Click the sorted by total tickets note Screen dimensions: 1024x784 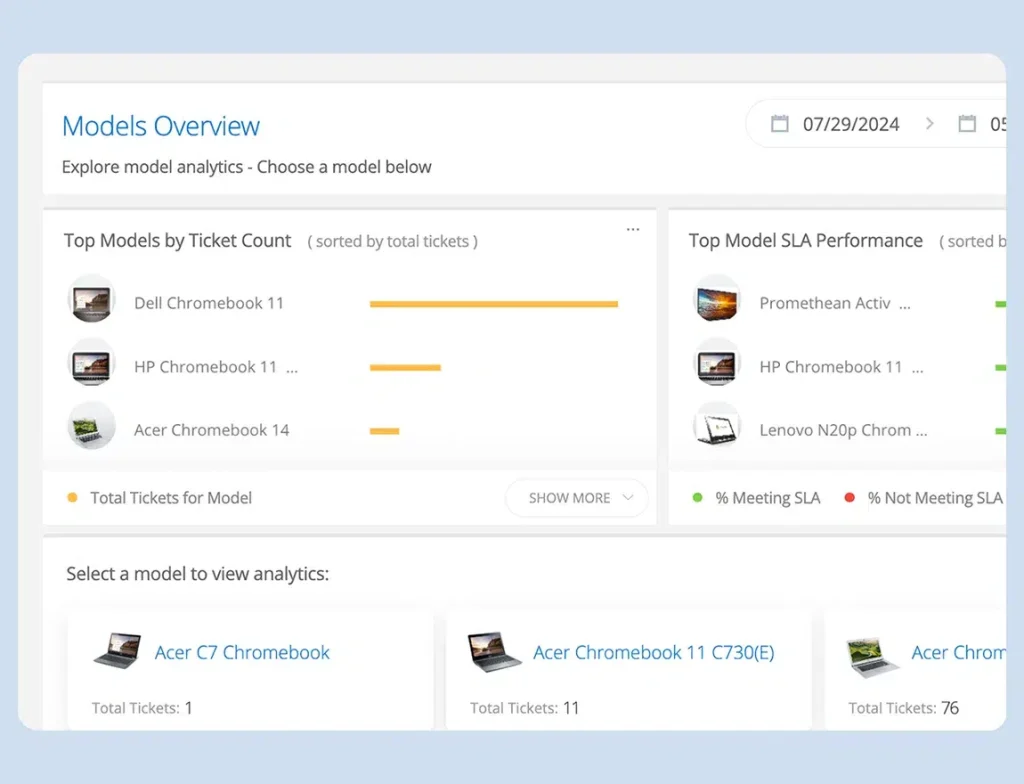coord(392,242)
